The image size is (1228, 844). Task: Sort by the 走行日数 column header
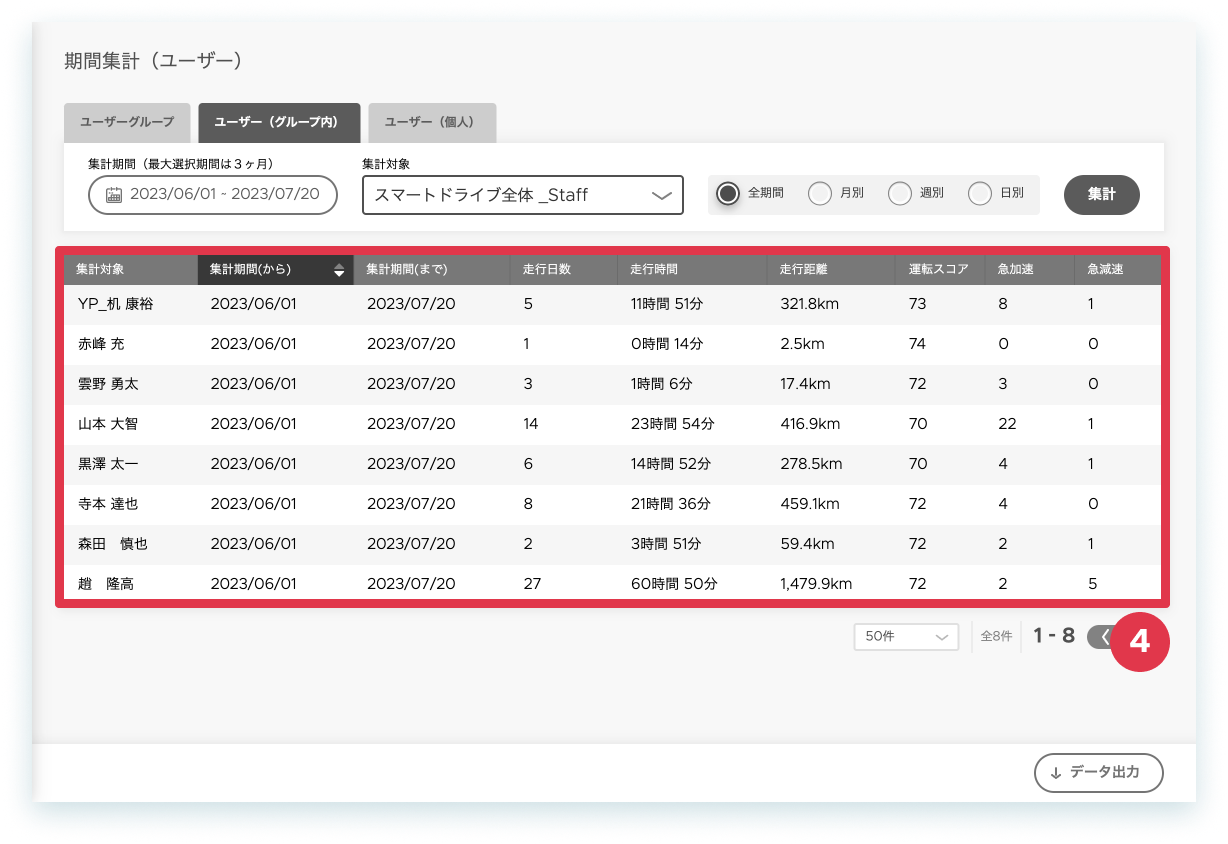tap(564, 270)
